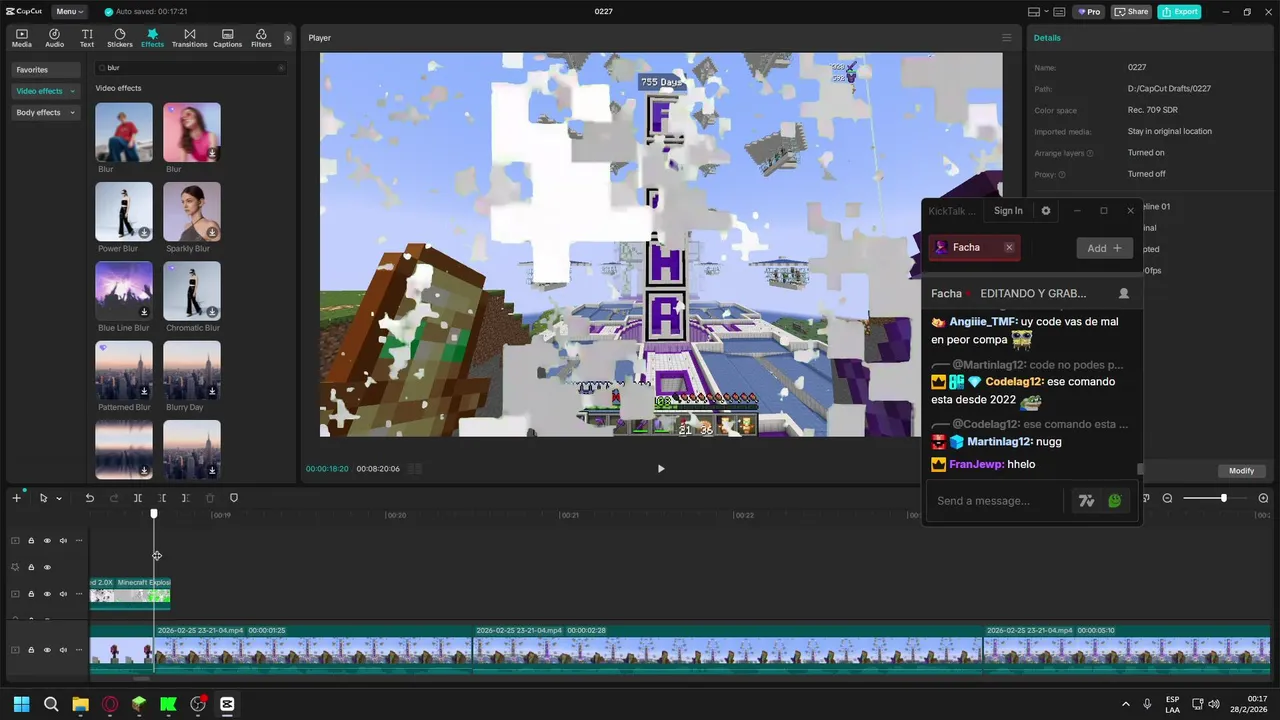
Task: Click the Export button
Action: click(x=1179, y=12)
